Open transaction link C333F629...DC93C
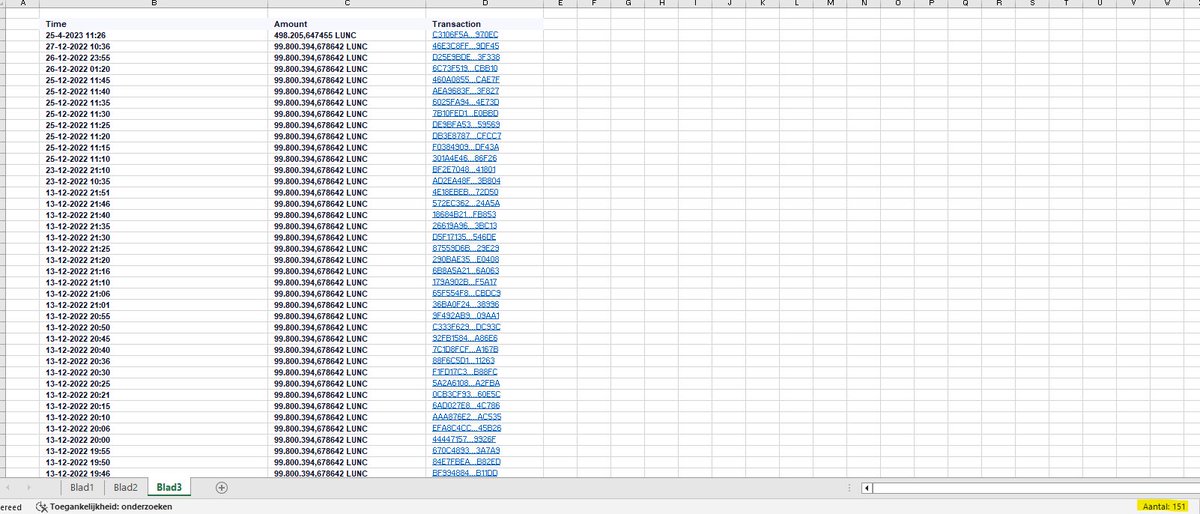This screenshot has width=1200, height=514. point(465,326)
